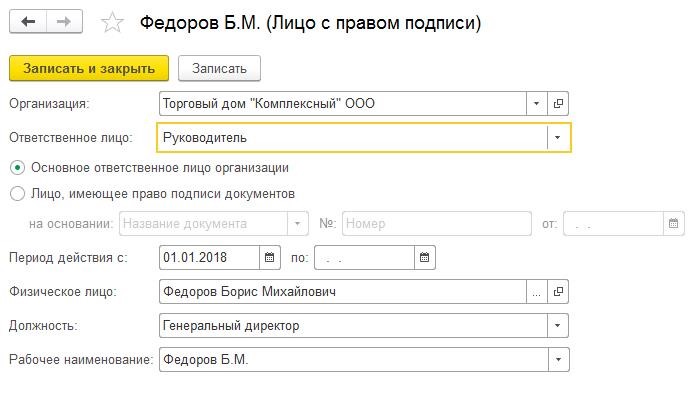Open Название документа dropdown arrow
This screenshot has width=699, height=393.
point(297,223)
